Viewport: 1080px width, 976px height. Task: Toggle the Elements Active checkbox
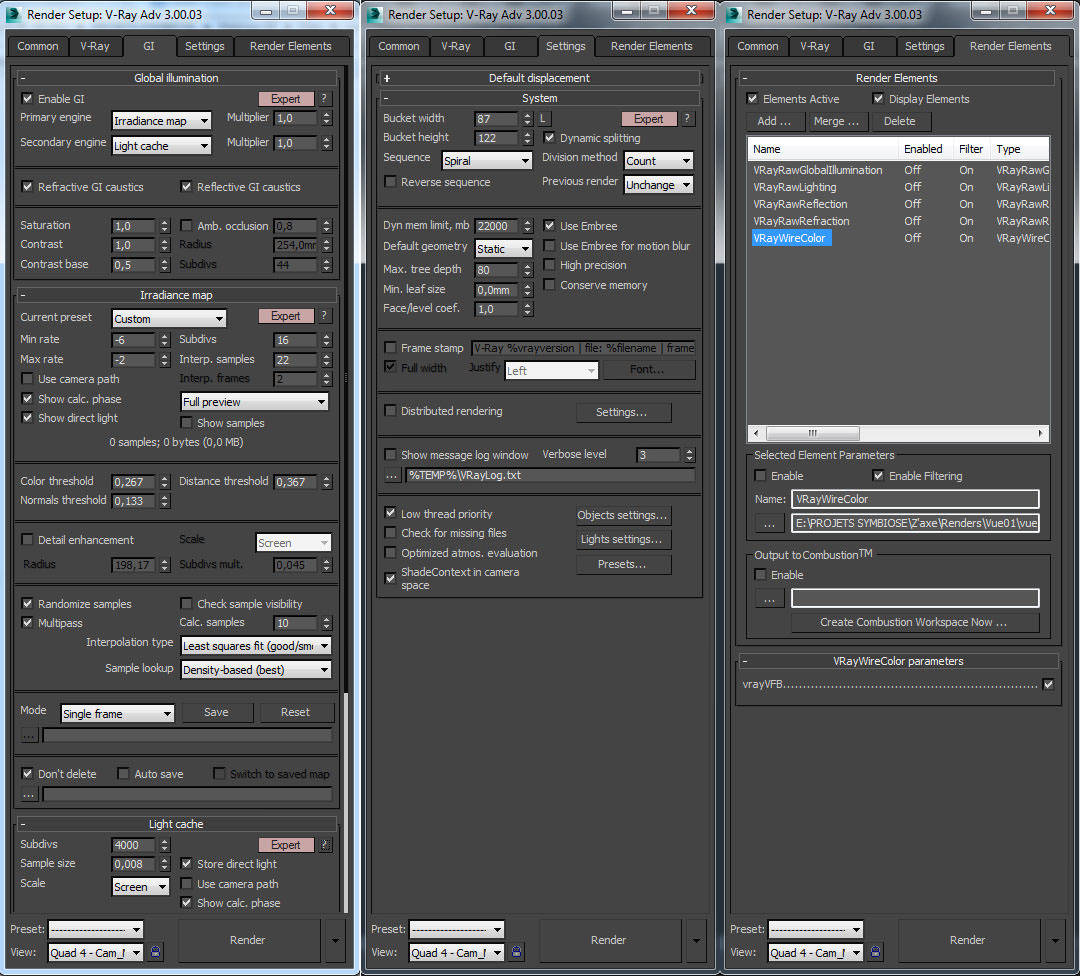pyautogui.click(x=752, y=98)
